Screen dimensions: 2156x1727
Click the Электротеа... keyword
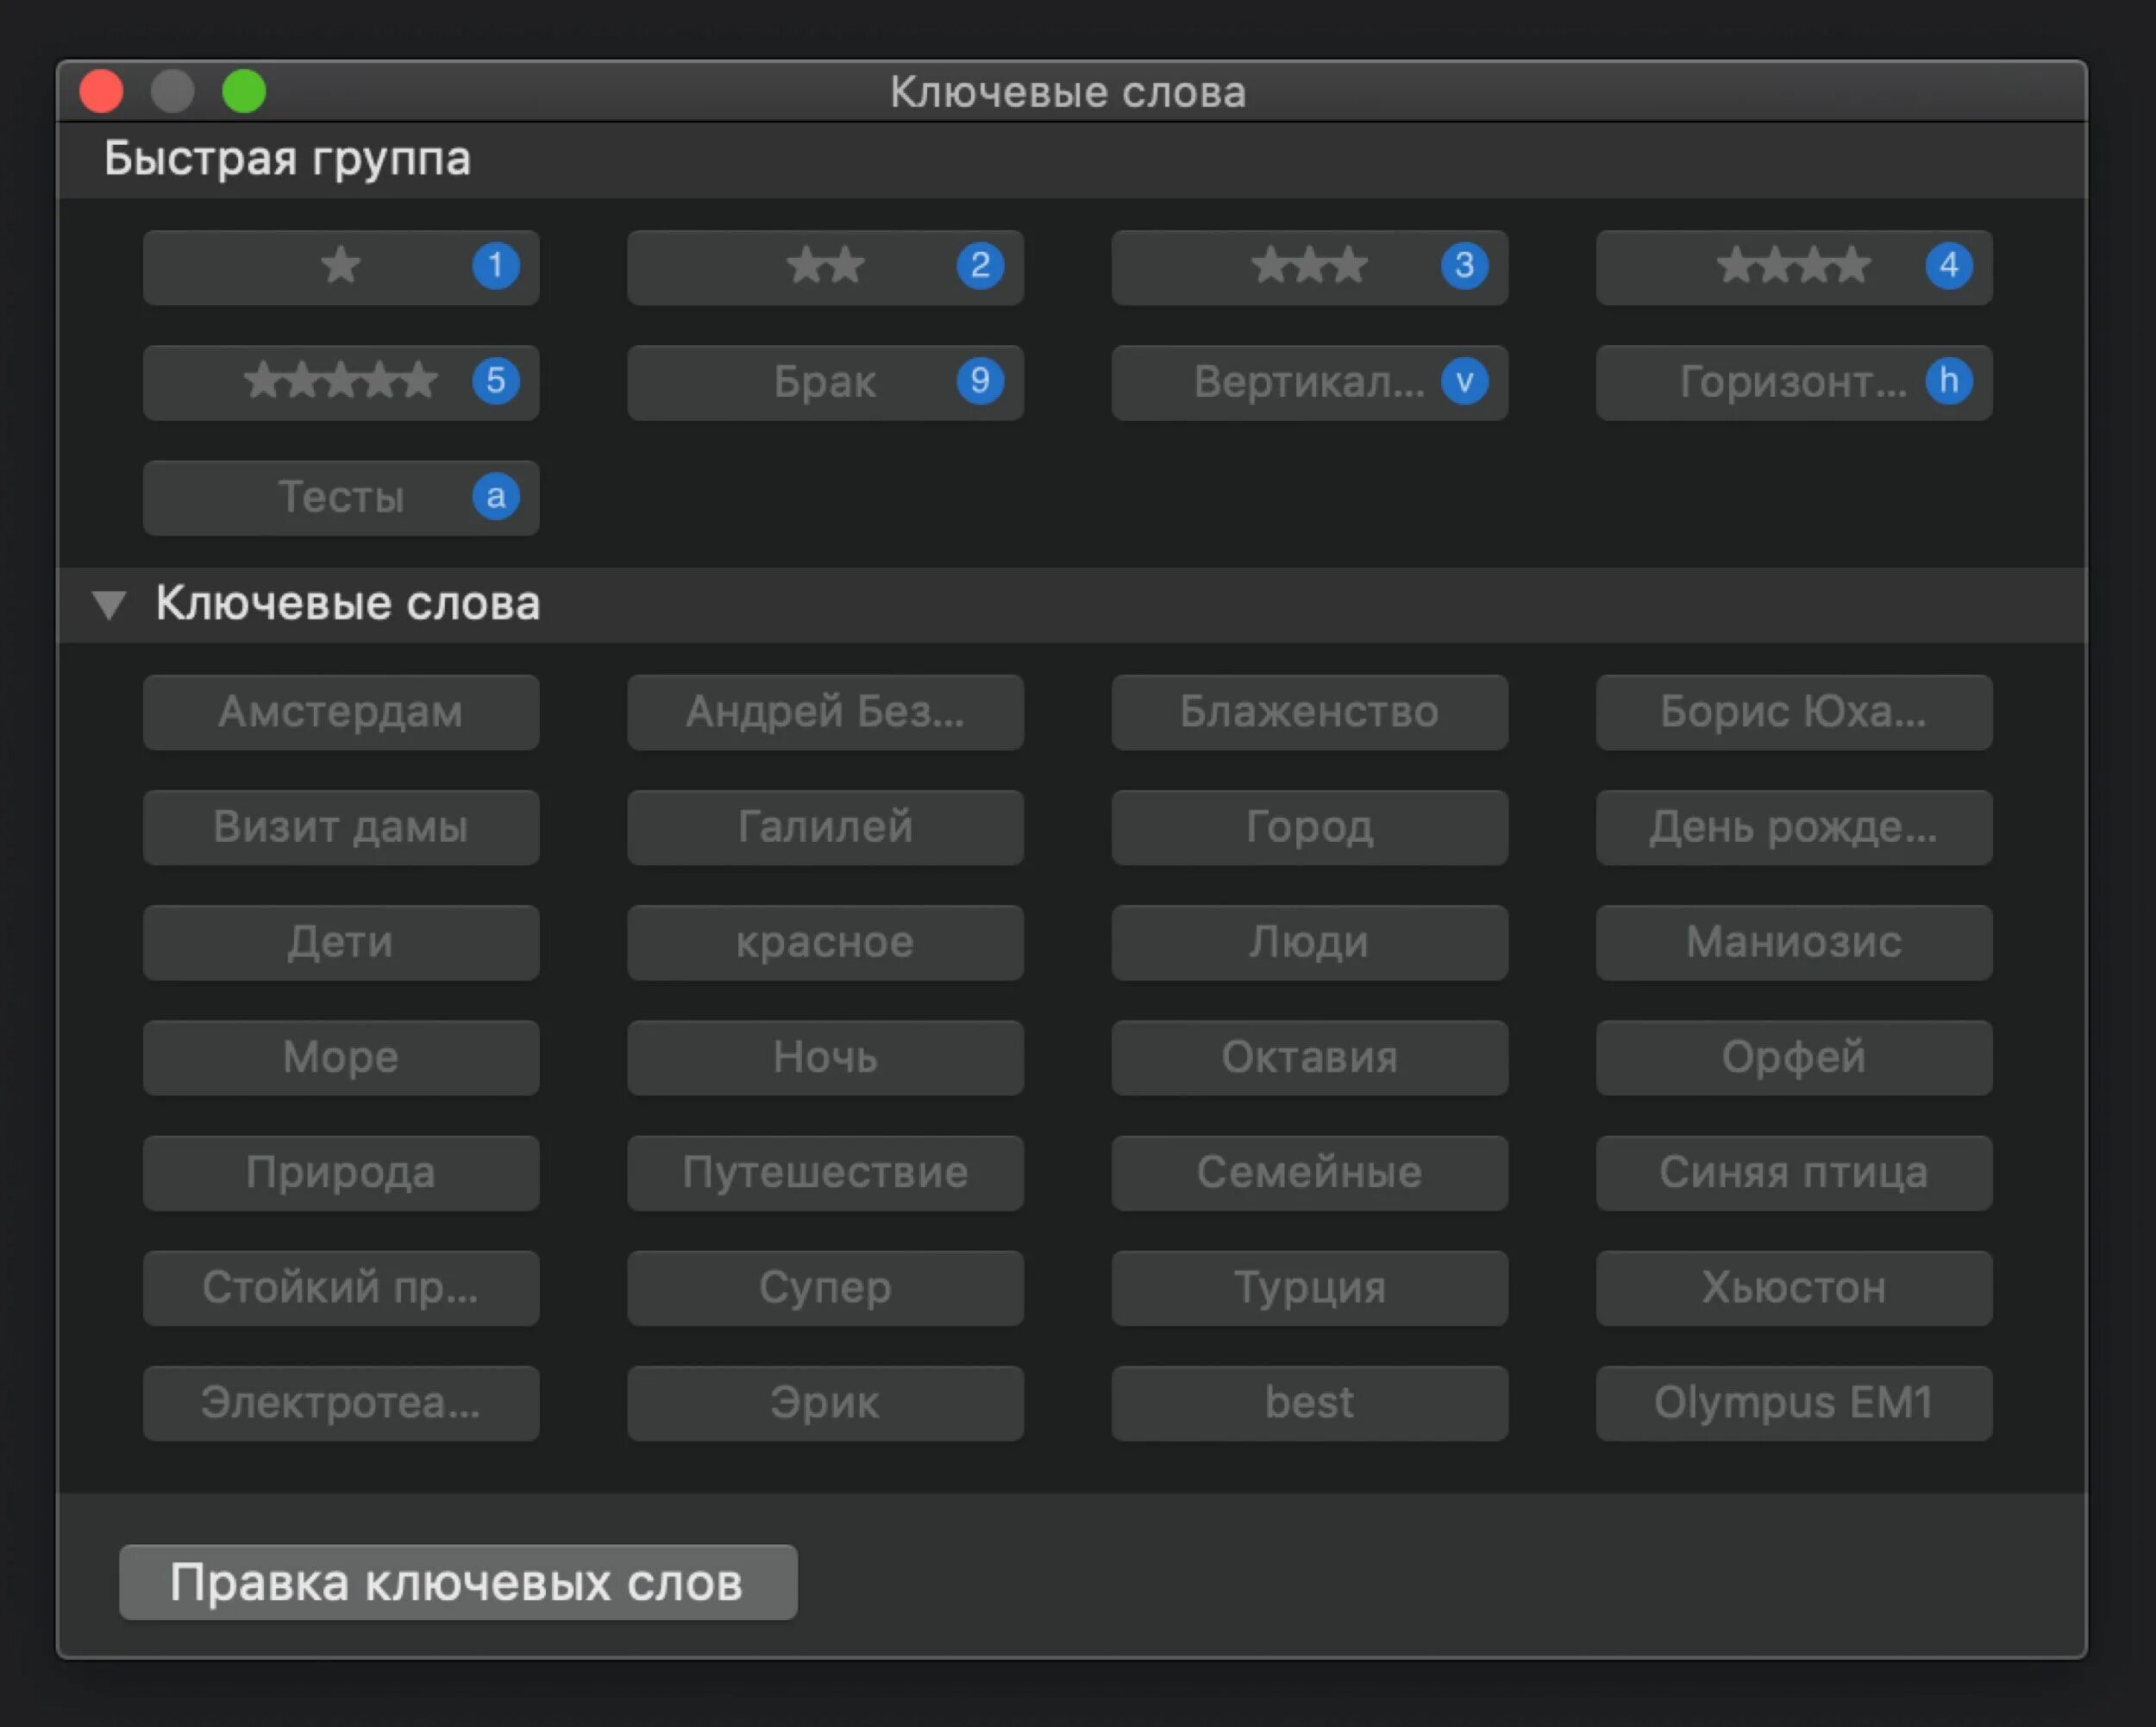(341, 1403)
